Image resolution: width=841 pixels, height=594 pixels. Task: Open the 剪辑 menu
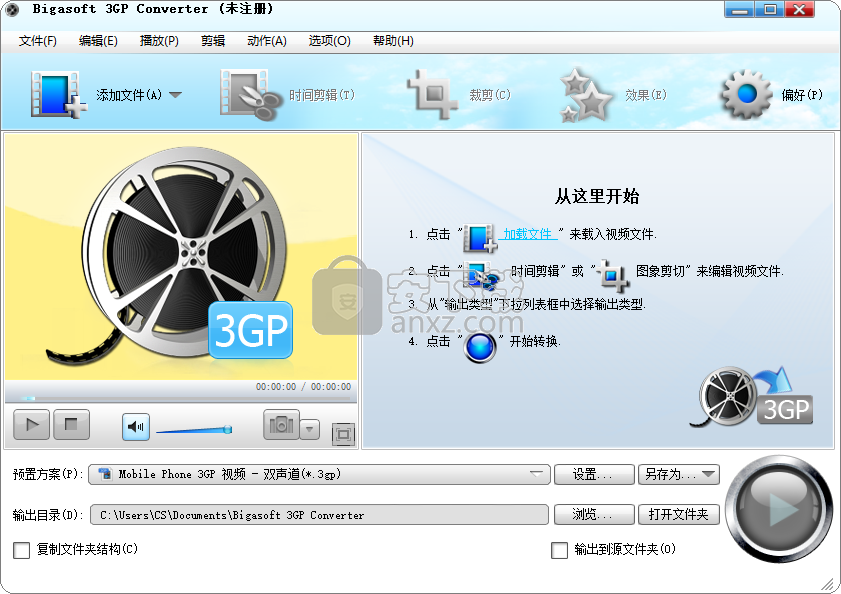(x=213, y=41)
